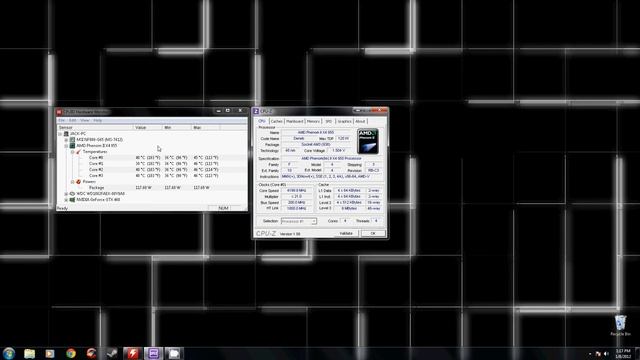Click the MSI motherboard chip icon
640x360 pixels.
[72, 140]
